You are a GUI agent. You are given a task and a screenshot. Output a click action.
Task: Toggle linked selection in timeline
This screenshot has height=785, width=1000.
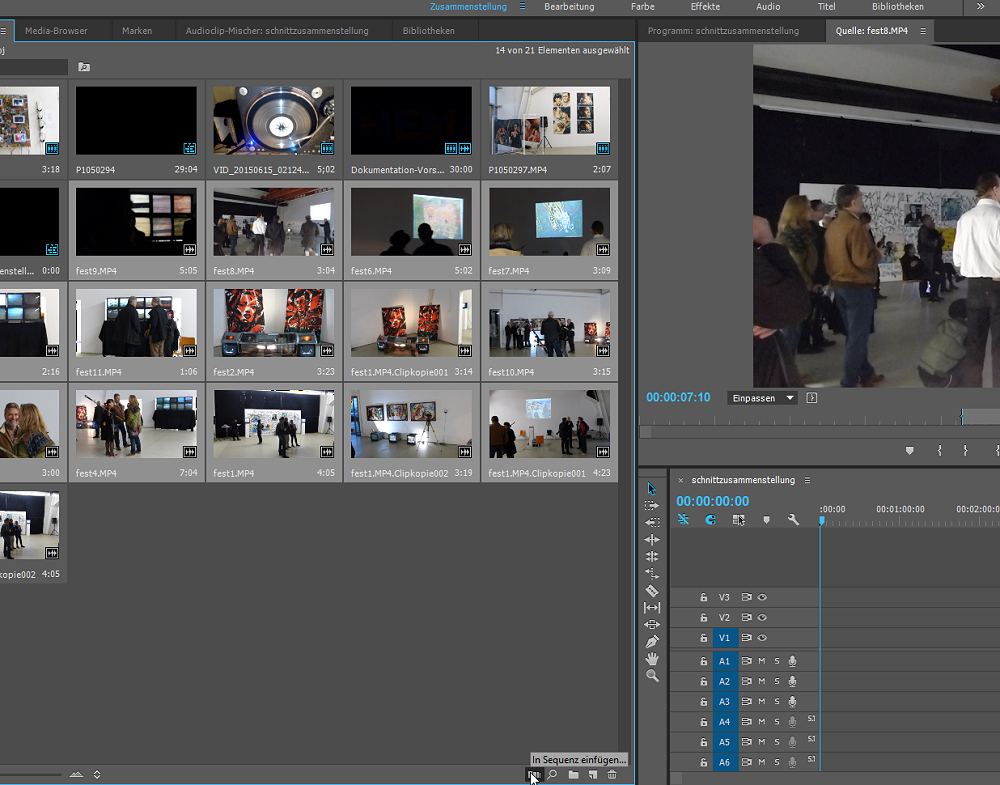(x=739, y=520)
